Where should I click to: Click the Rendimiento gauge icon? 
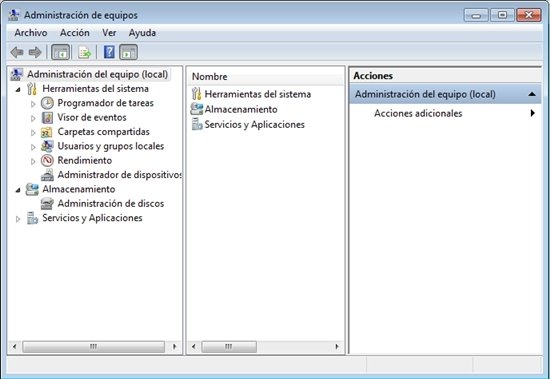tap(47, 161)
